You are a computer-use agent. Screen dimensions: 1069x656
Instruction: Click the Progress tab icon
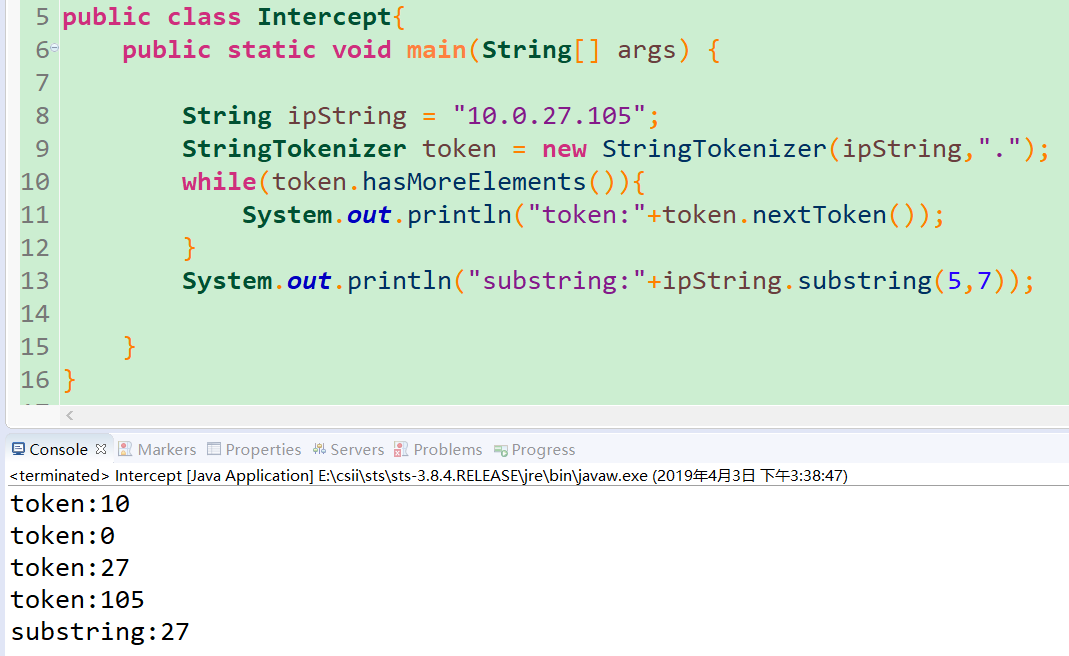tap(501, 450)
